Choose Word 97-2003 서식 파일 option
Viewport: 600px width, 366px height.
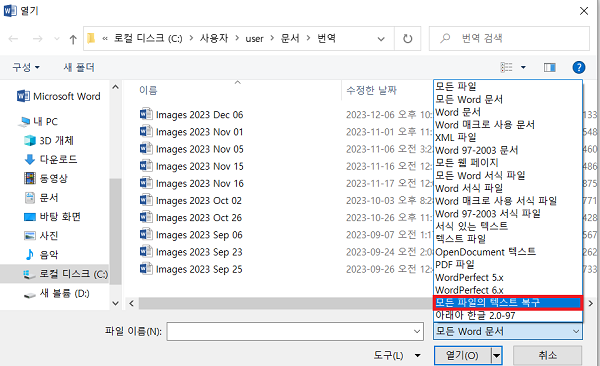click(x=508, y=214)
